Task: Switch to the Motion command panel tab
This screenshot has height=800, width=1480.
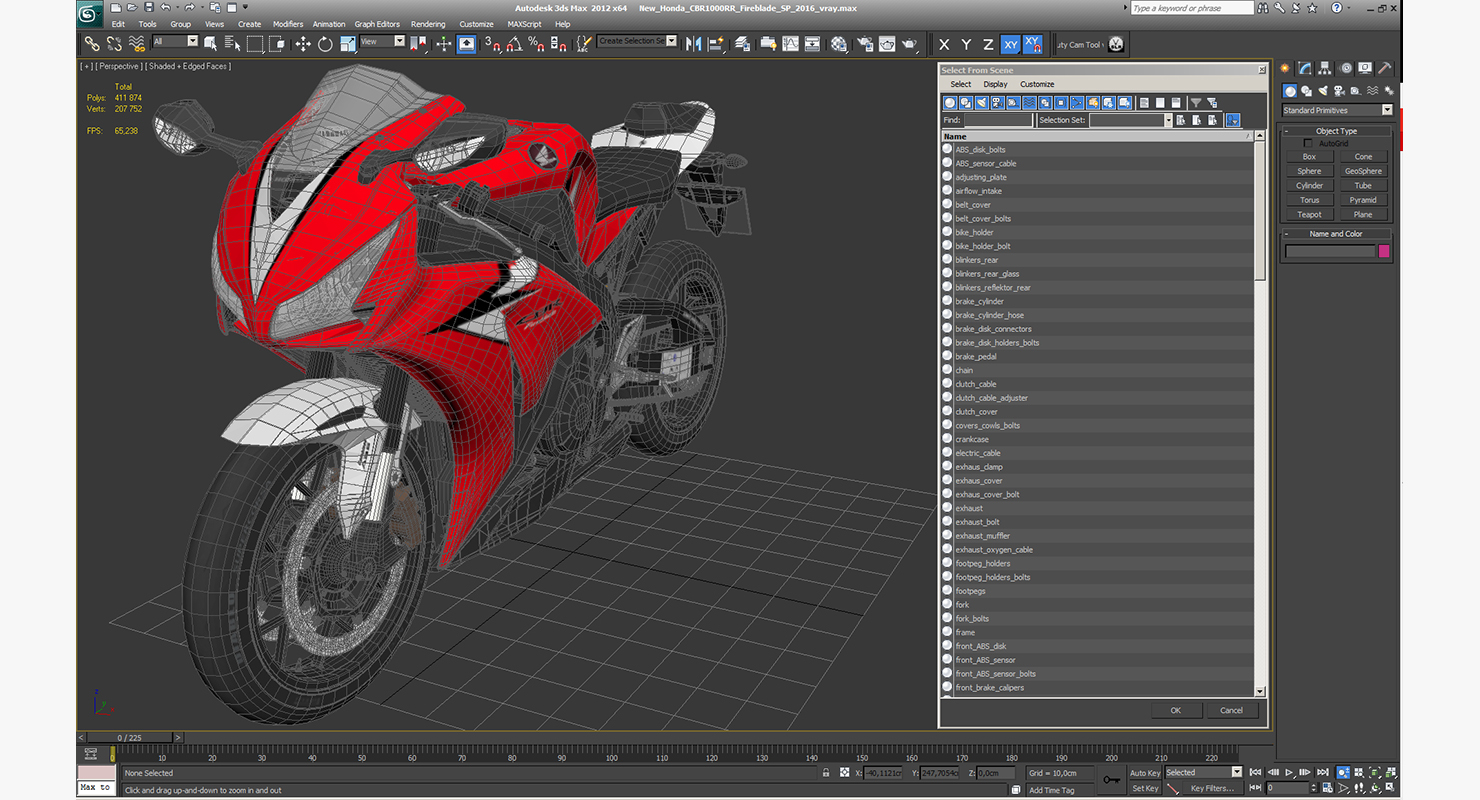Action: click(x=1345, y=68)
